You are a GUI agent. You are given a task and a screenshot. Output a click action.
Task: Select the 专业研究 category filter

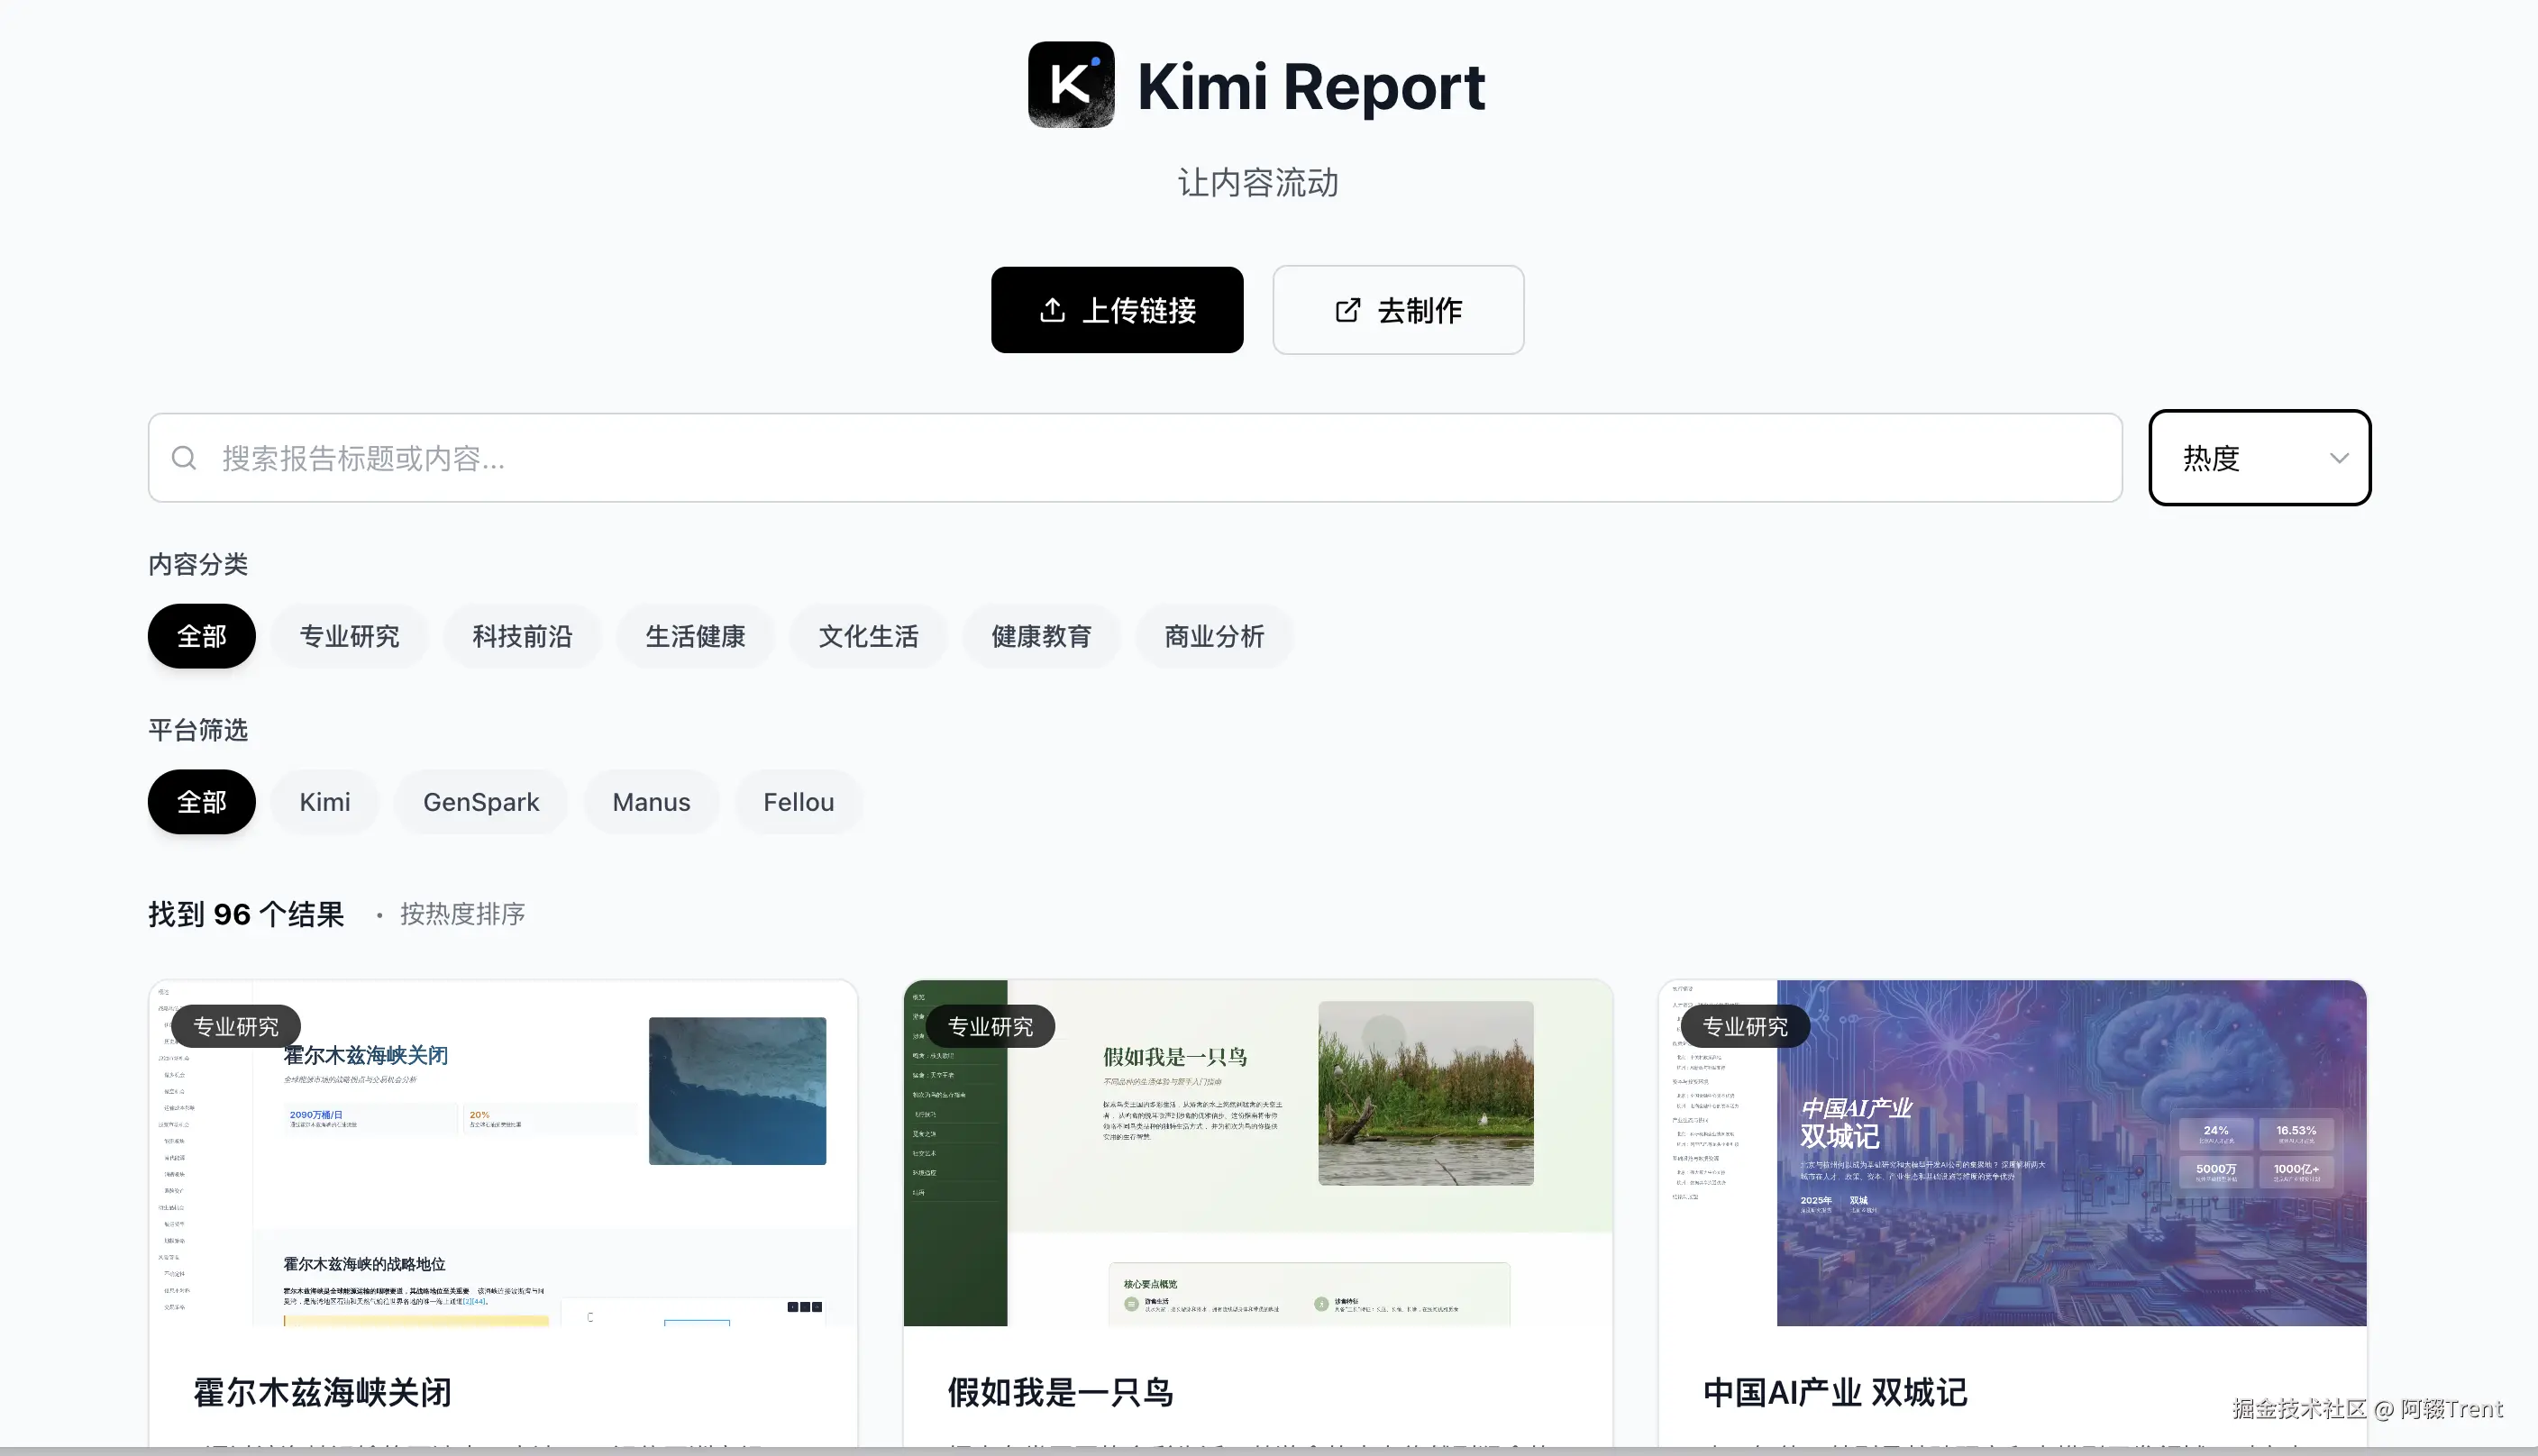(349, 636)
